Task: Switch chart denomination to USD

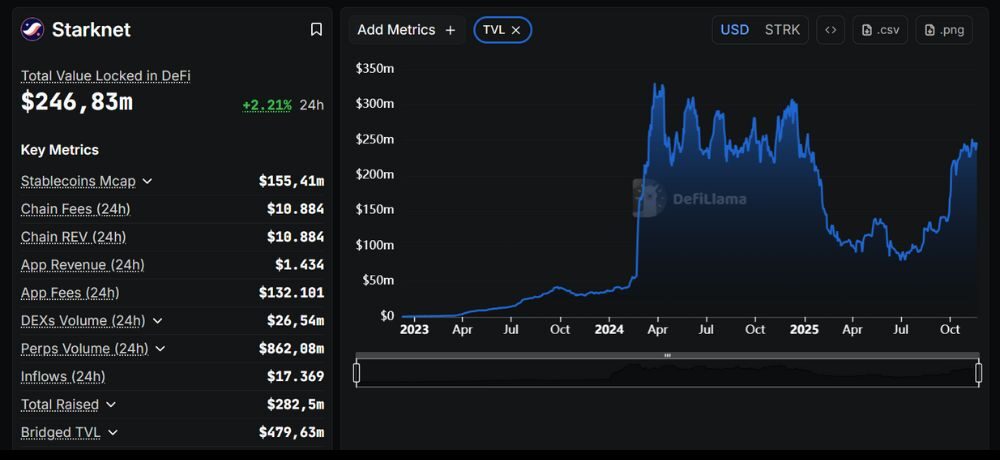Action: pyautogui.click(x=735, y=30)
